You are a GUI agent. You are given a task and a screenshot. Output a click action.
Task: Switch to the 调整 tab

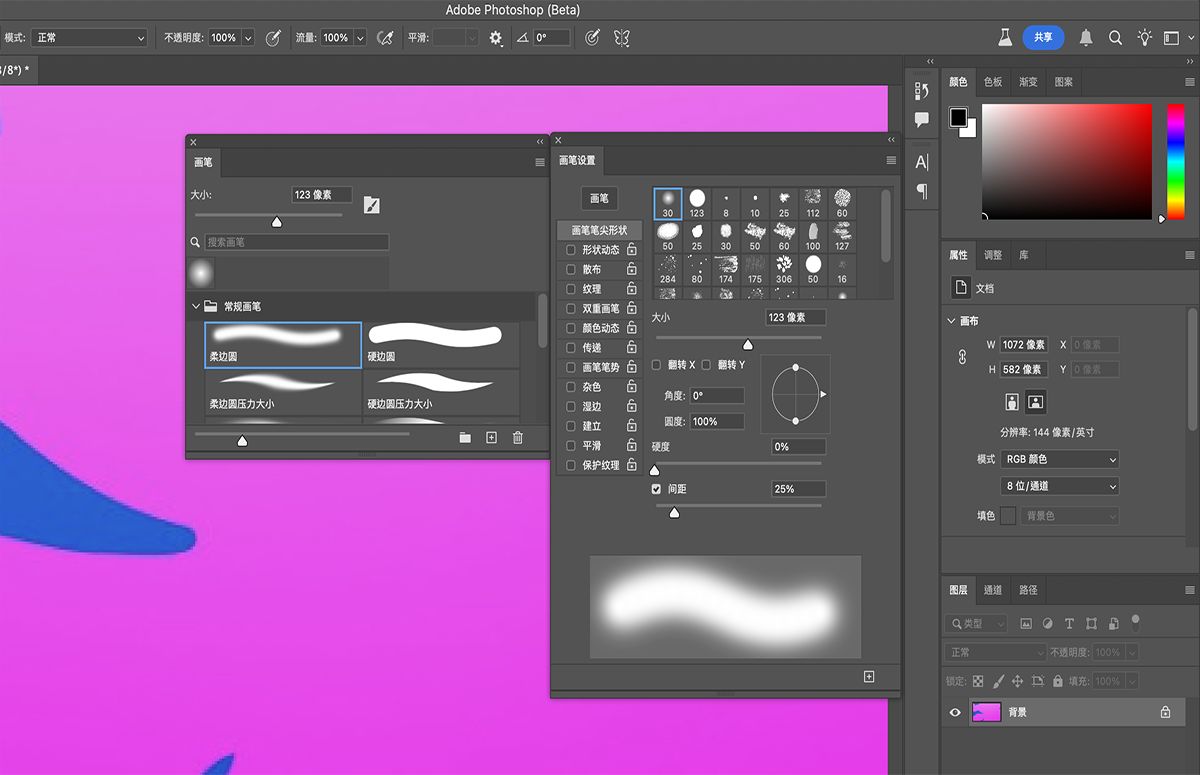(993, 255)
